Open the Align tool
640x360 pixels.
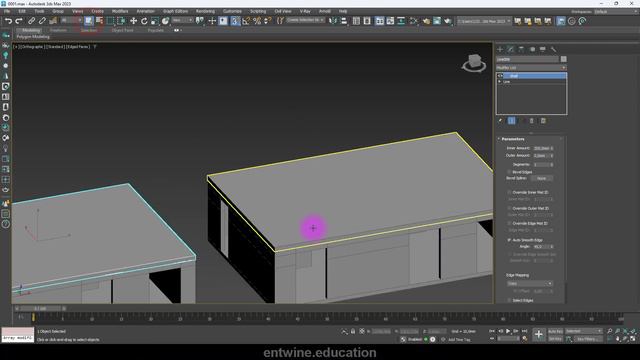[x=344, y=21]
